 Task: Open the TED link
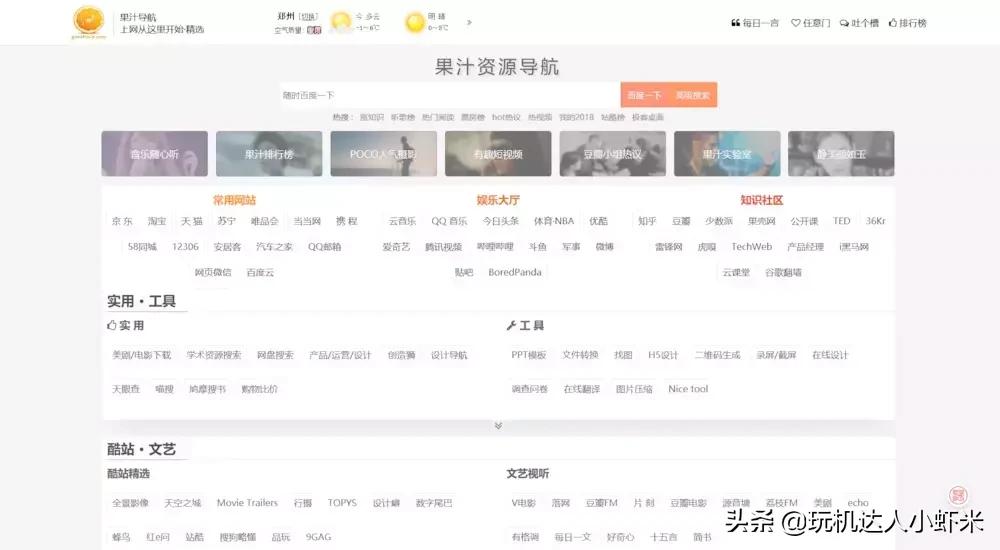841,221
